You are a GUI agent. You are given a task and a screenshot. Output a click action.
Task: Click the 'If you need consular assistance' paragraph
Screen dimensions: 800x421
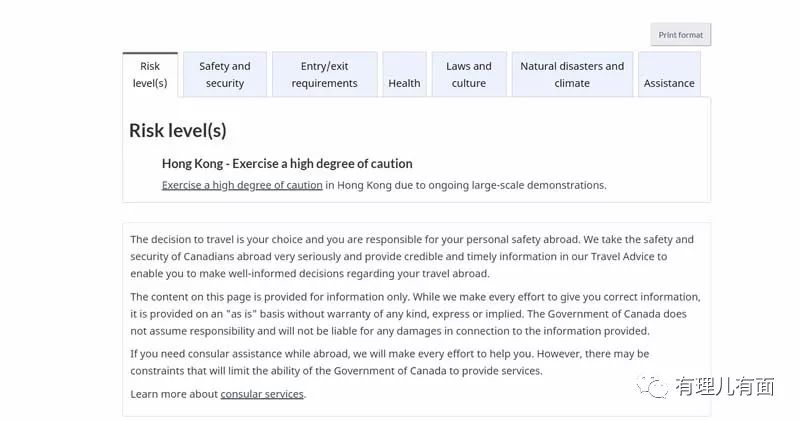coord(390,362)
